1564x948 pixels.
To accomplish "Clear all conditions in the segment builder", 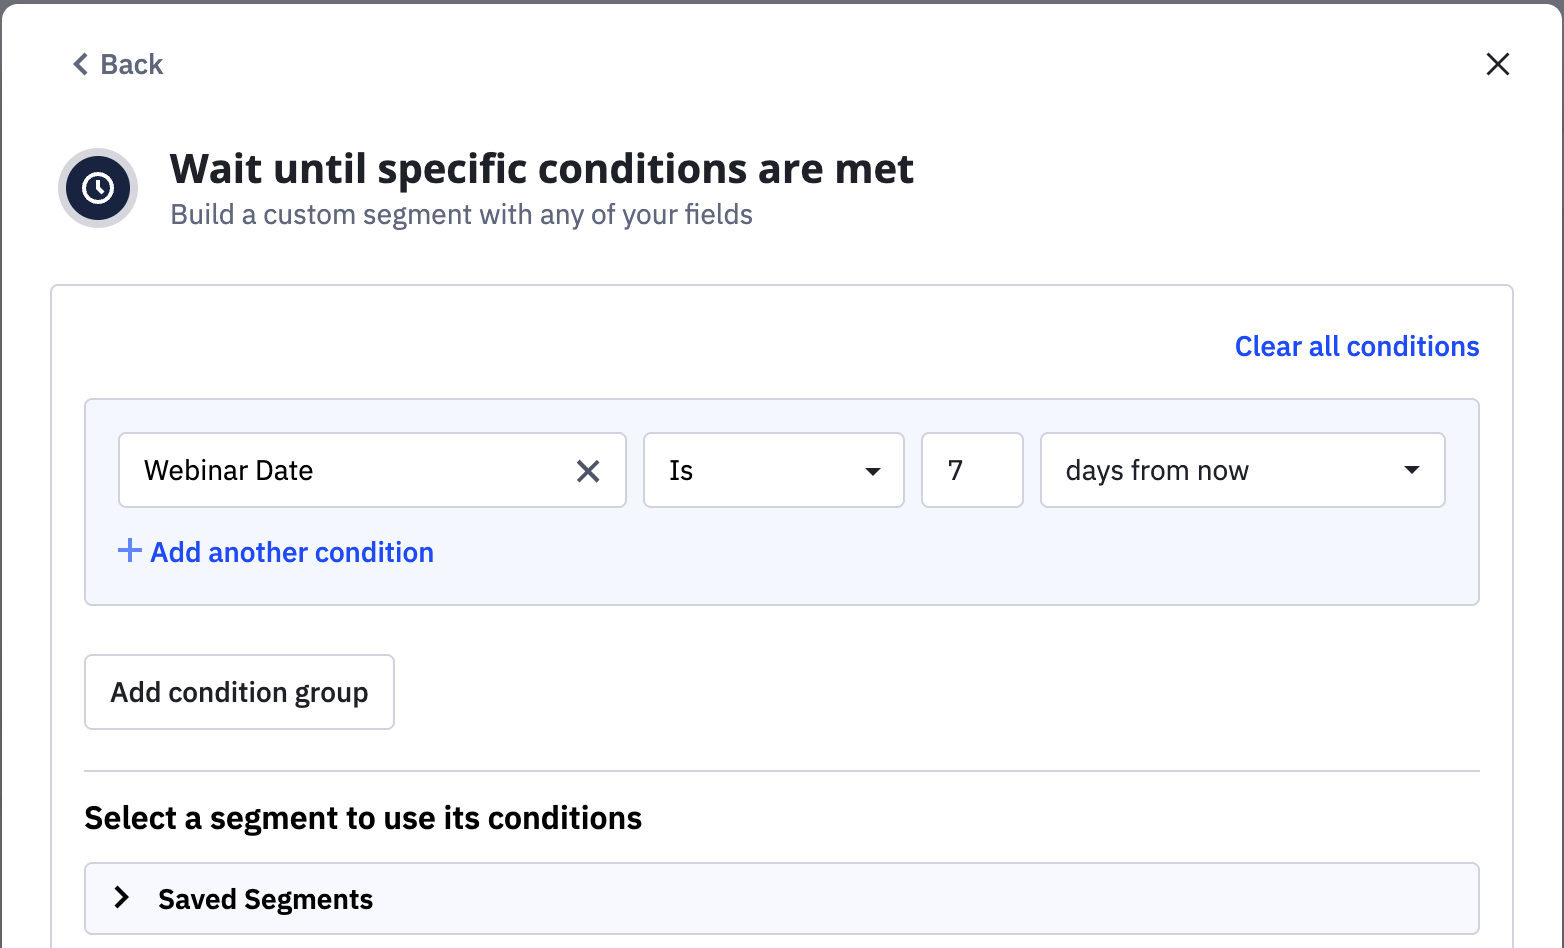I will pyautogui.click(x=1356, y=347).
